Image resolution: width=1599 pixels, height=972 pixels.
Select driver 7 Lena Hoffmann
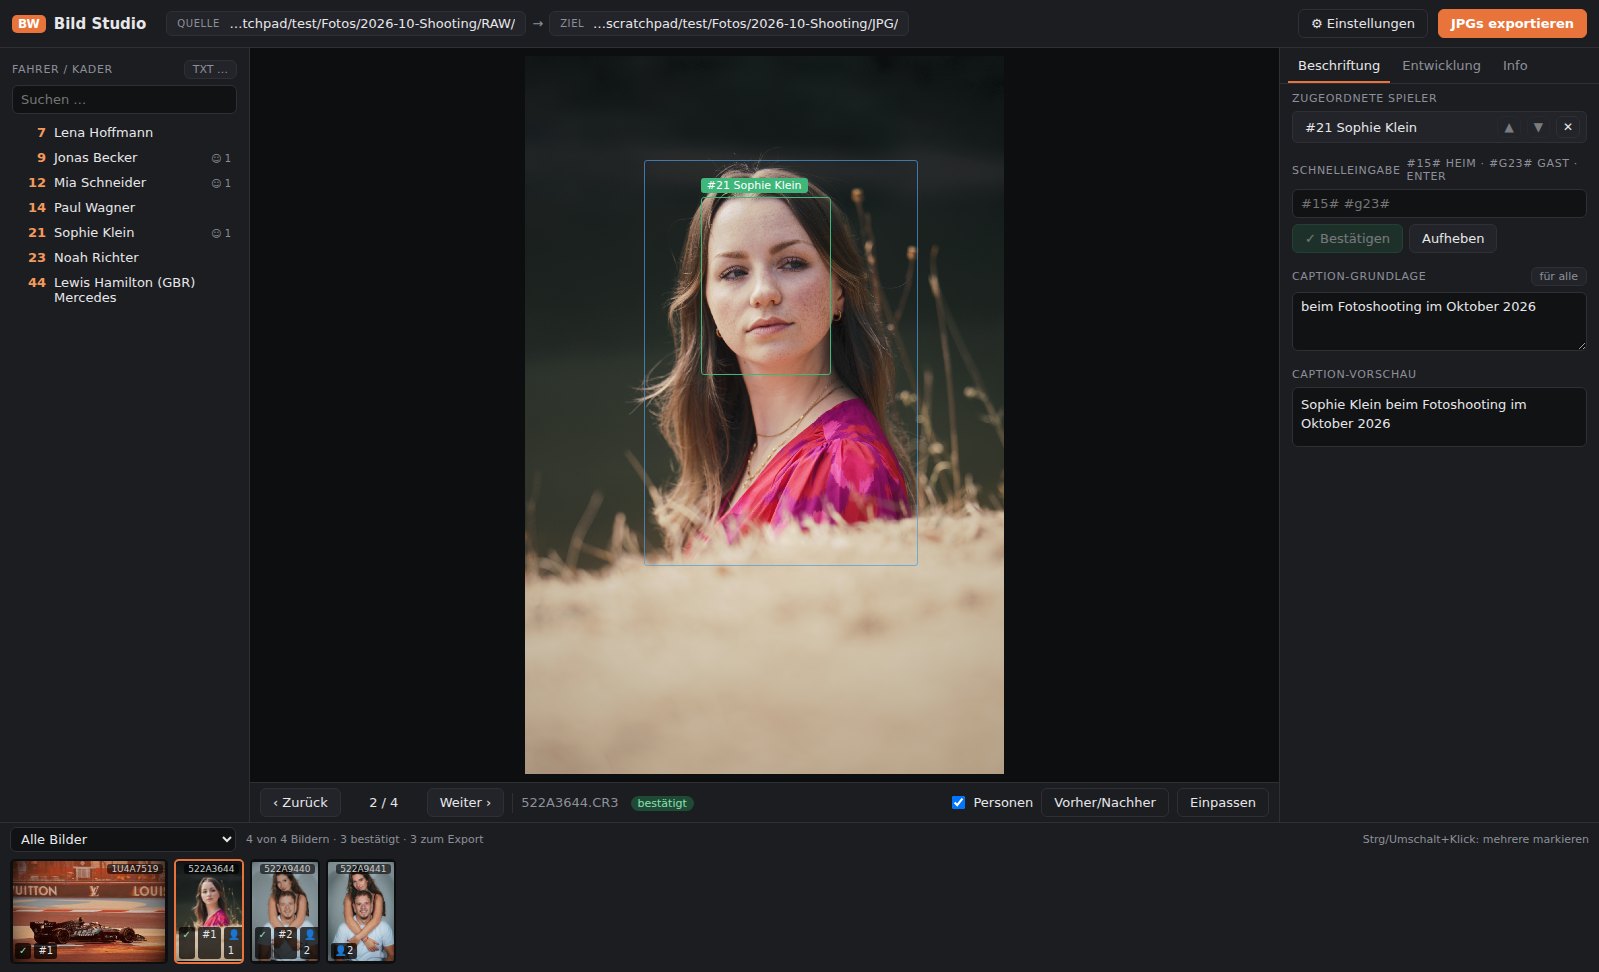point(124,132)
